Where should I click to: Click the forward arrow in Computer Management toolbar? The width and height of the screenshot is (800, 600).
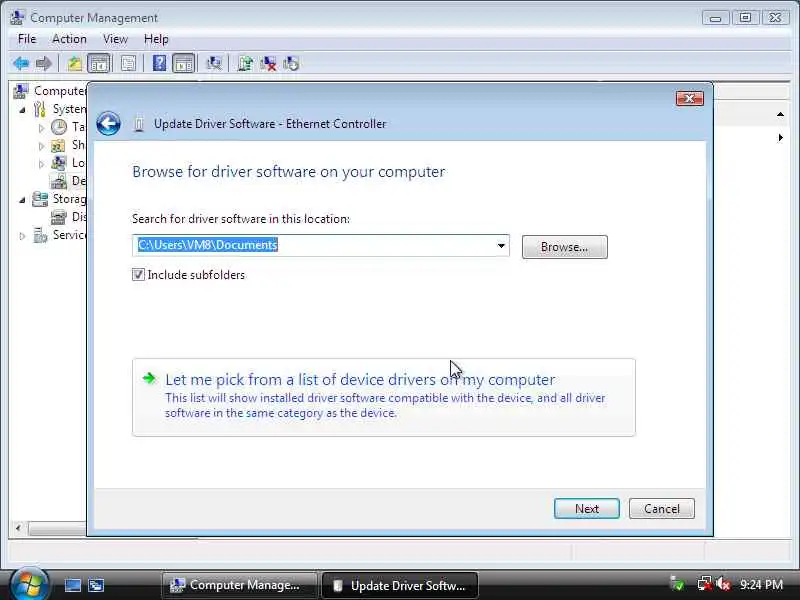pos(44,64)
